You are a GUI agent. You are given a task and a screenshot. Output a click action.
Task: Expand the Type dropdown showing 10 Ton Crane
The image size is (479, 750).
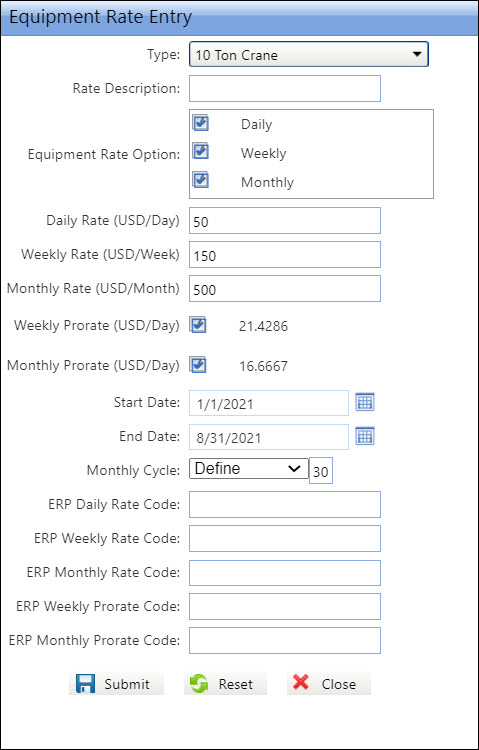pos(309,55)
